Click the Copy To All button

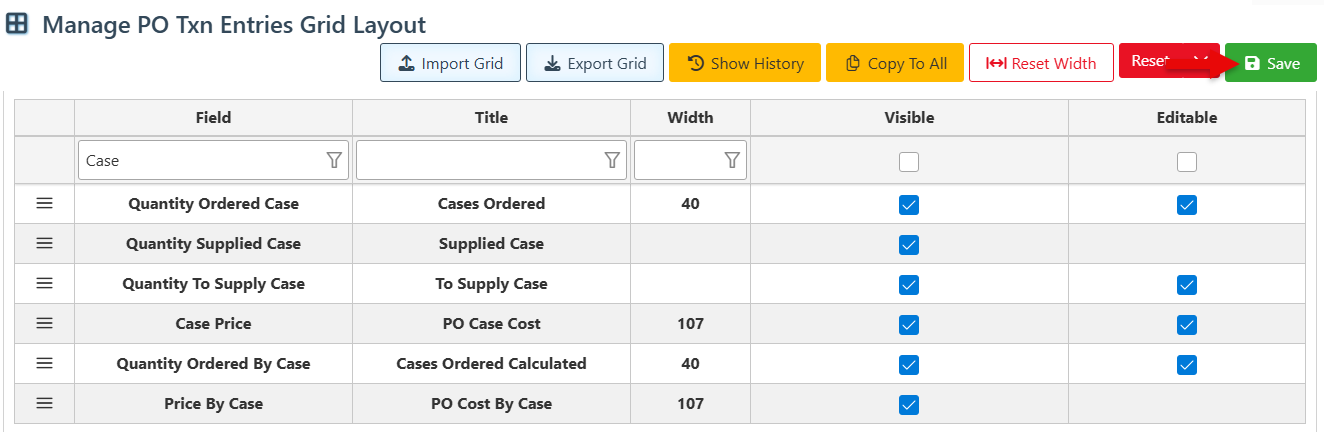tap(895, 63)
